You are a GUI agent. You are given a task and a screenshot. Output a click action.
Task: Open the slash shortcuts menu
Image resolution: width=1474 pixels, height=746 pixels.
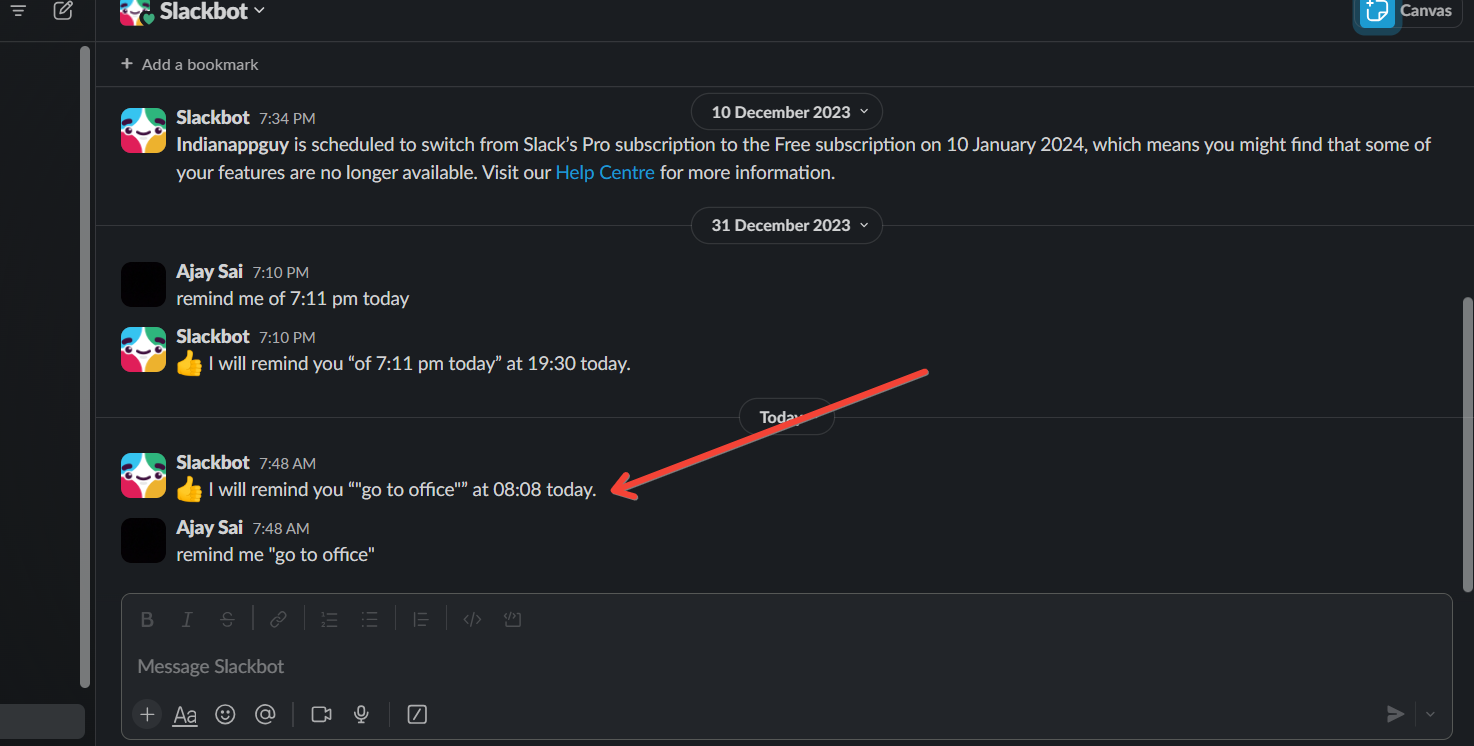(417, 714)
